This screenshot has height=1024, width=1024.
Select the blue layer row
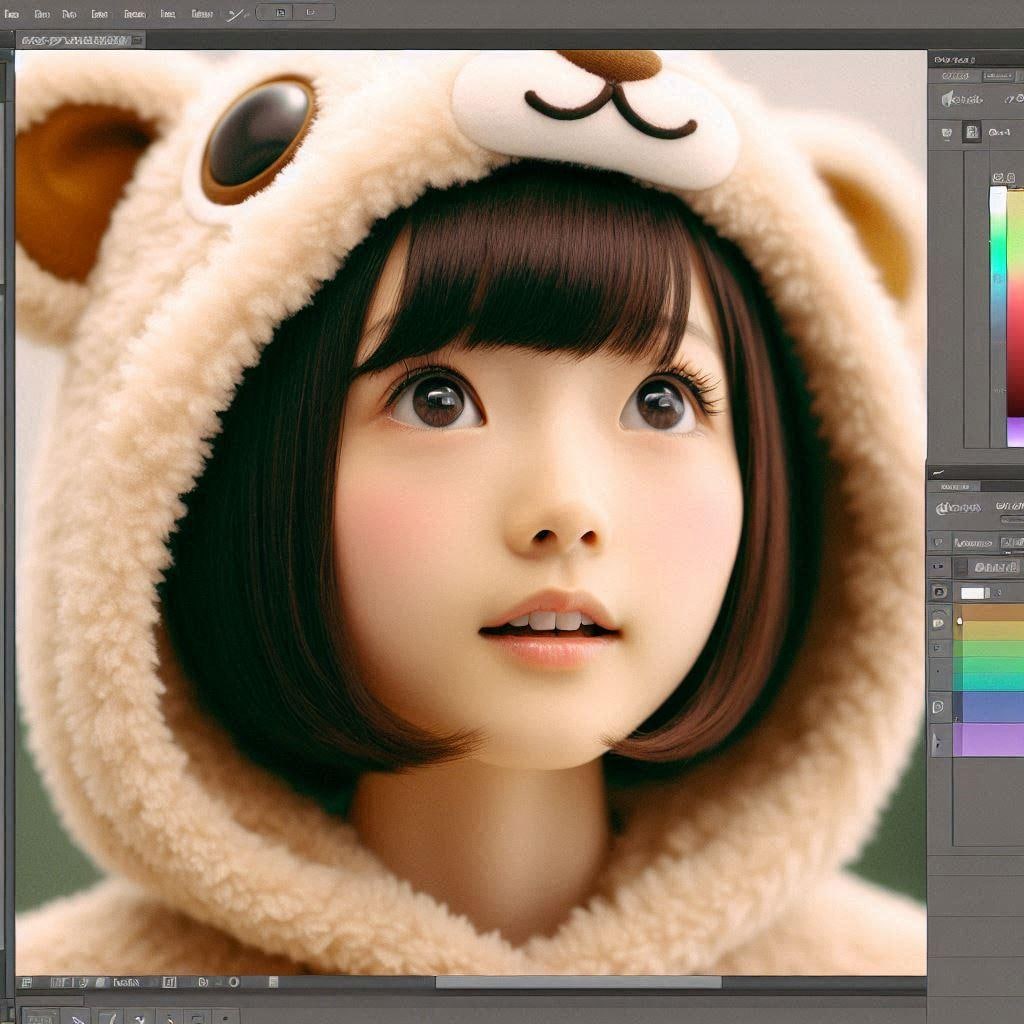(x=989, y=707)
